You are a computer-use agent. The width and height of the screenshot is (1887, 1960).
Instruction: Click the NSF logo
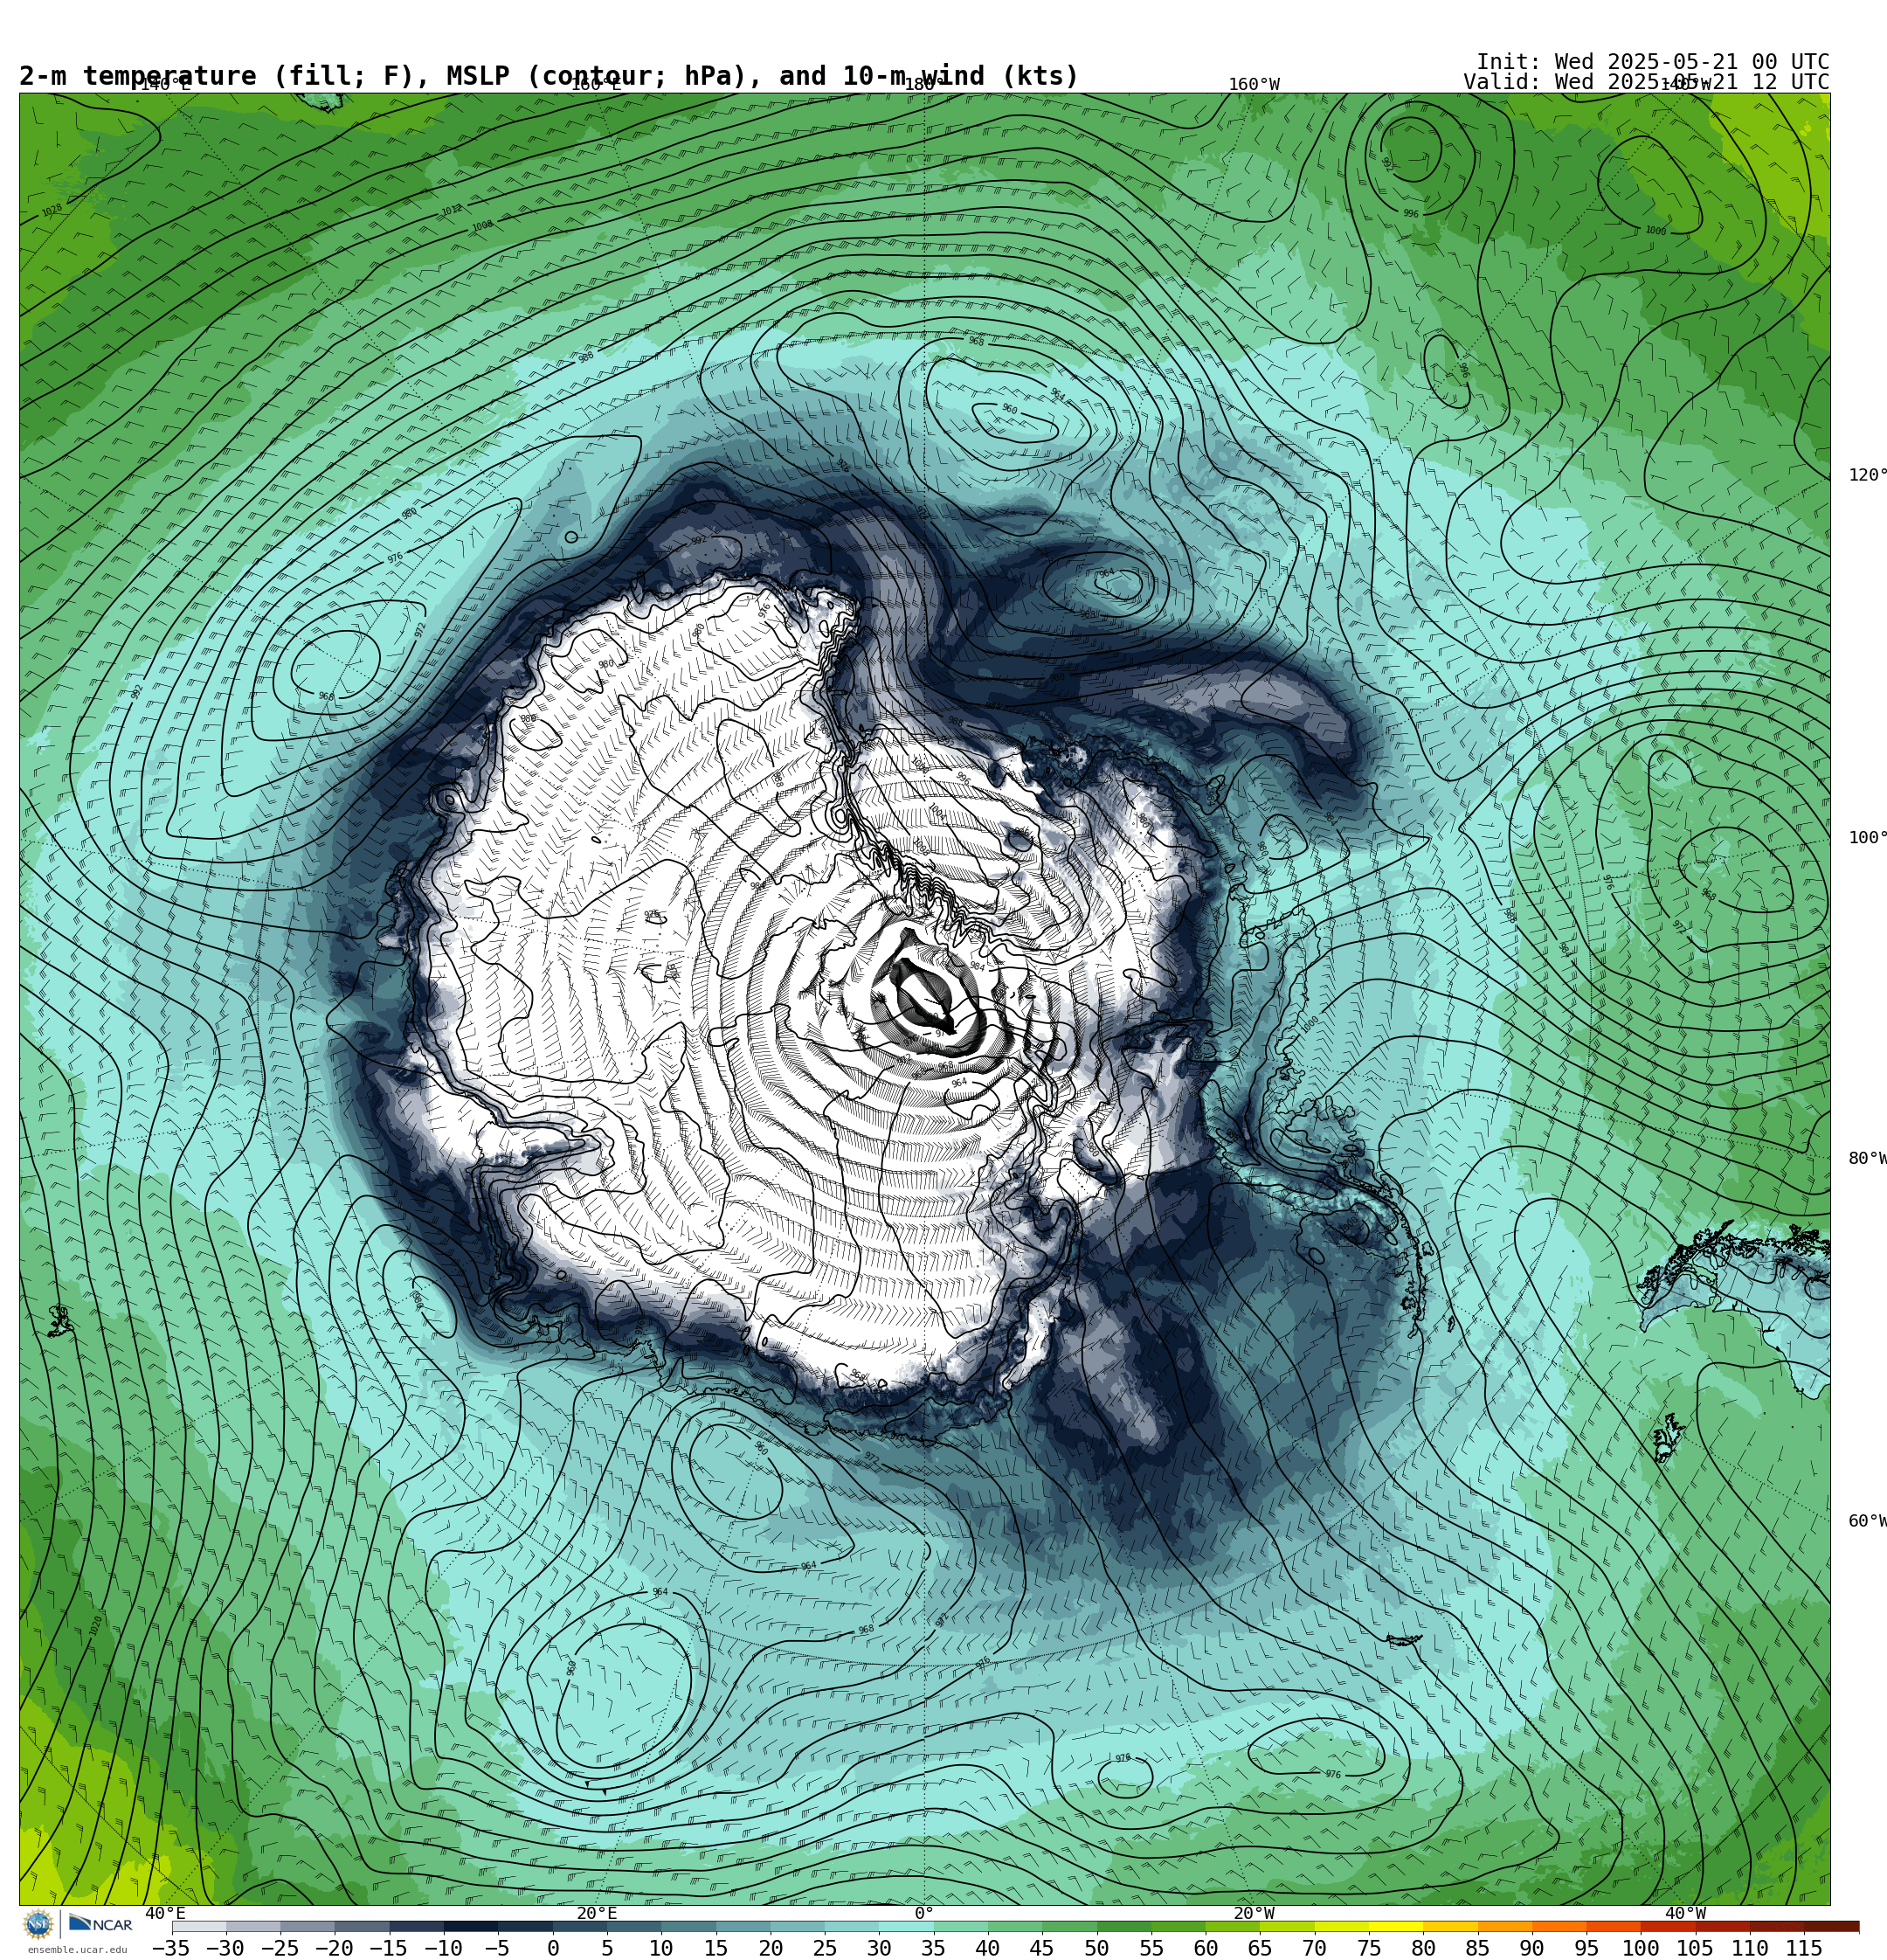pos(38,1924)
